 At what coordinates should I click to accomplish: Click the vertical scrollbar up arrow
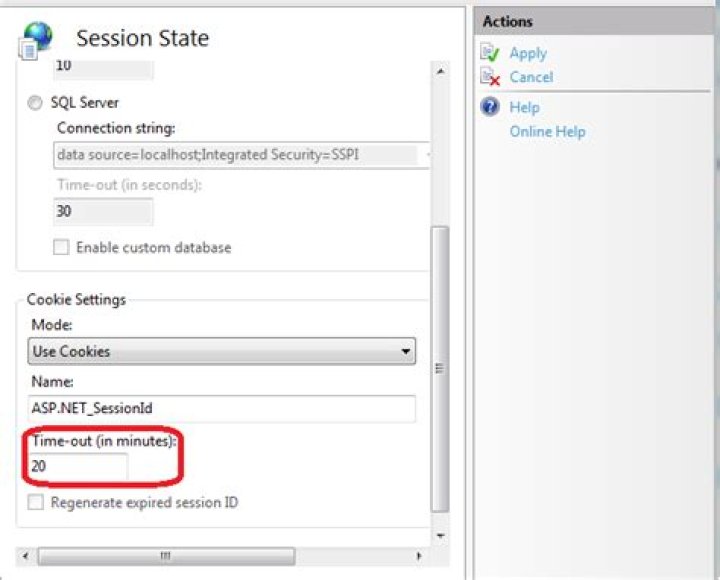point(440,72)
